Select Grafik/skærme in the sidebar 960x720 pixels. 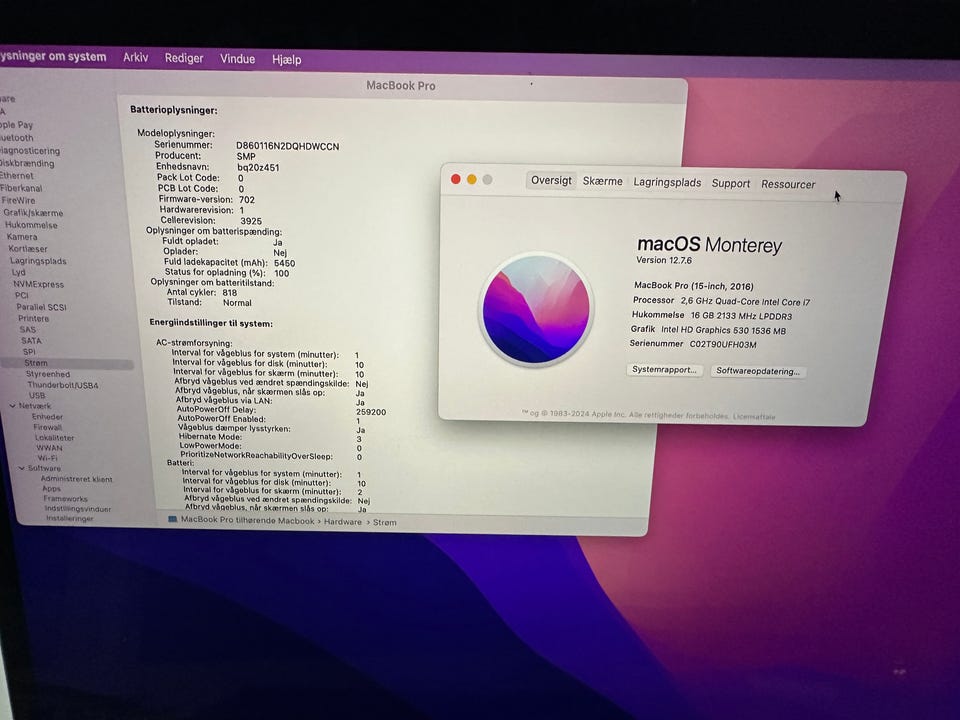coord(33,213)
